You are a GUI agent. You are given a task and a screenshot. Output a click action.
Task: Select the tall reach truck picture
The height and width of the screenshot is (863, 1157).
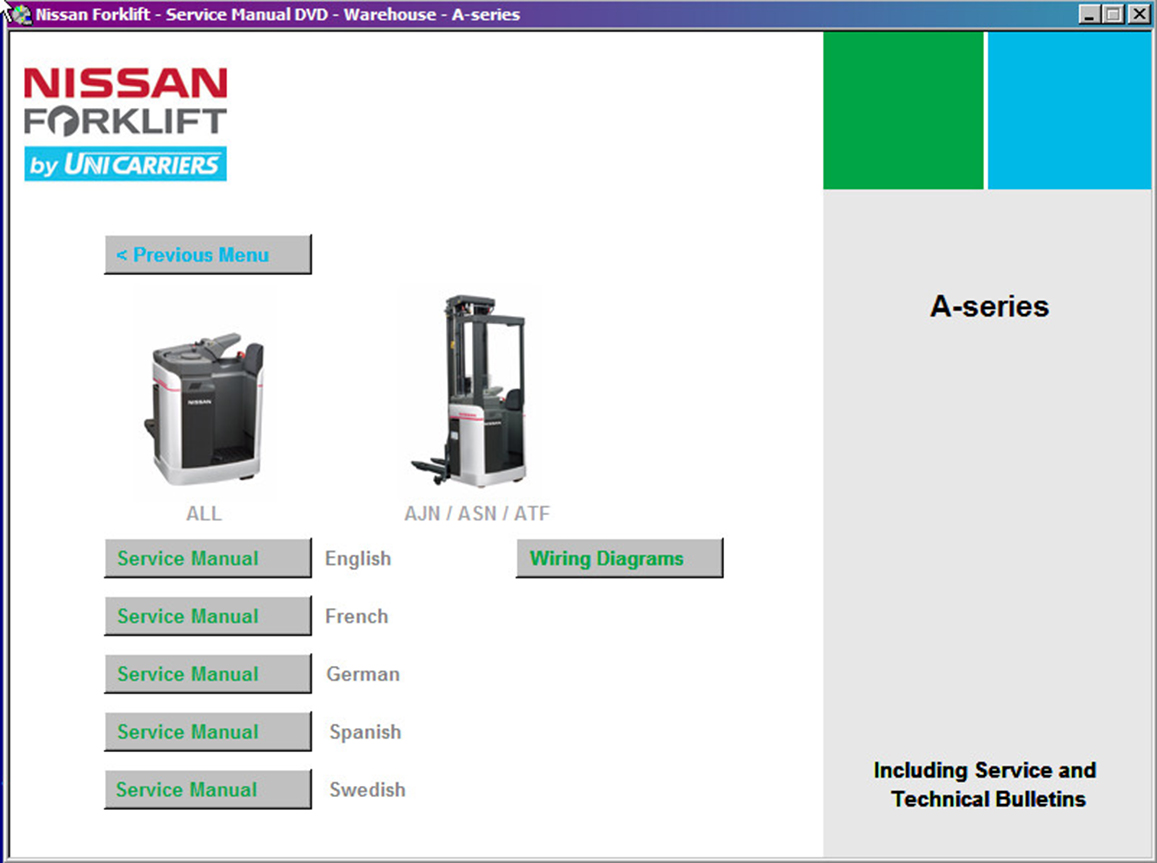[468, 392]
